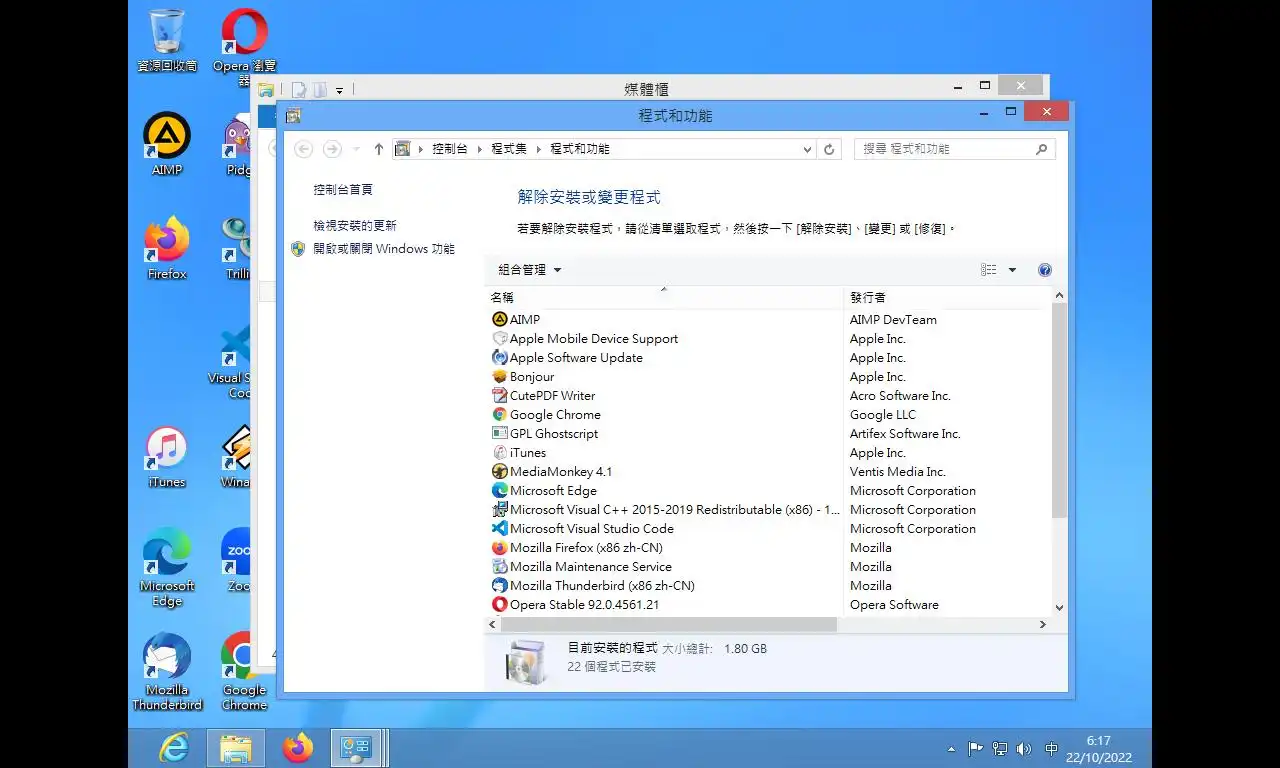Open the 組合管理 dropdown menu
1280x768 pixels.
click(530, 270)
